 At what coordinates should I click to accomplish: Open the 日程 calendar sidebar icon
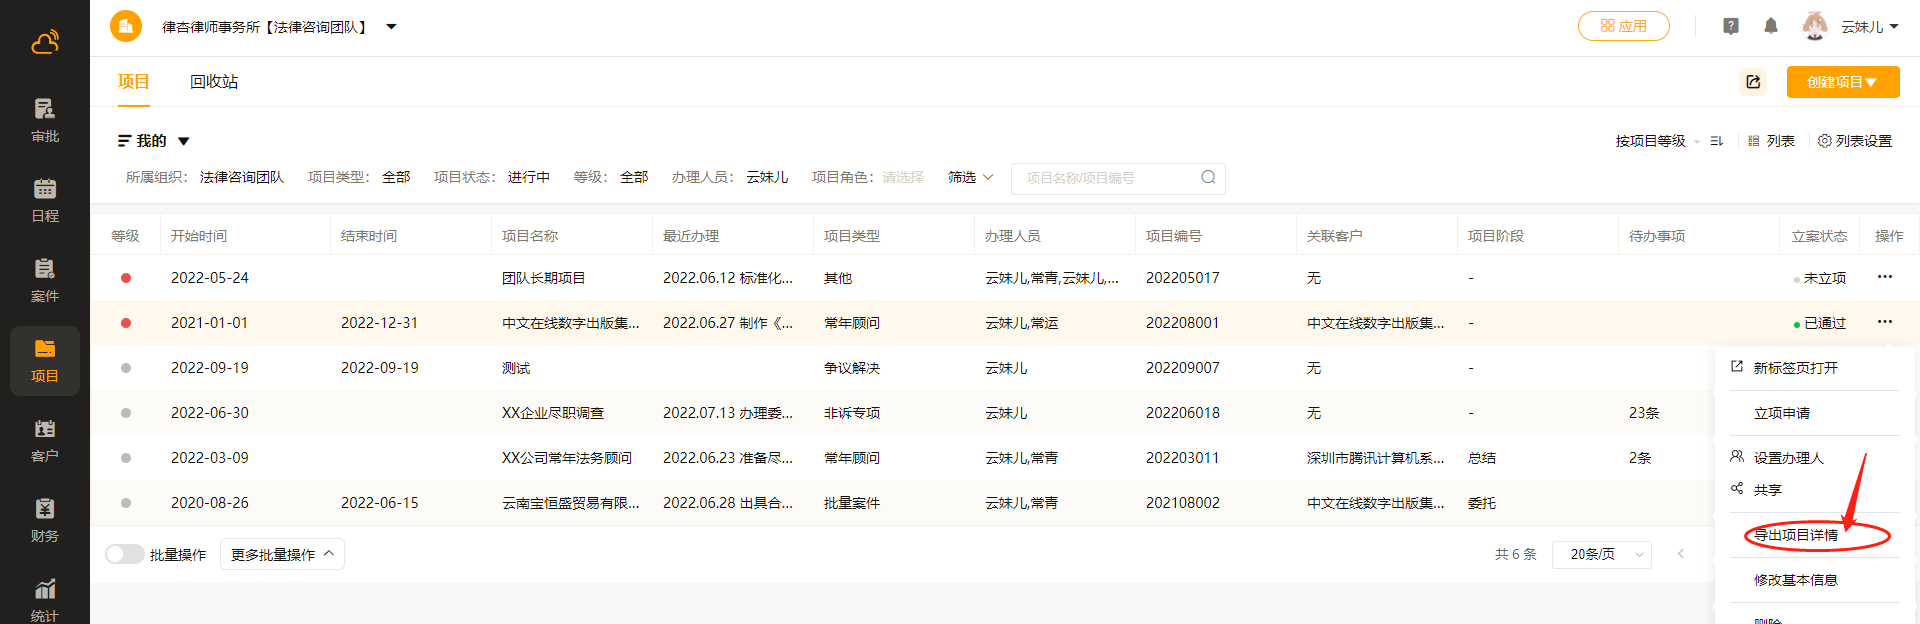click(45, 200)
